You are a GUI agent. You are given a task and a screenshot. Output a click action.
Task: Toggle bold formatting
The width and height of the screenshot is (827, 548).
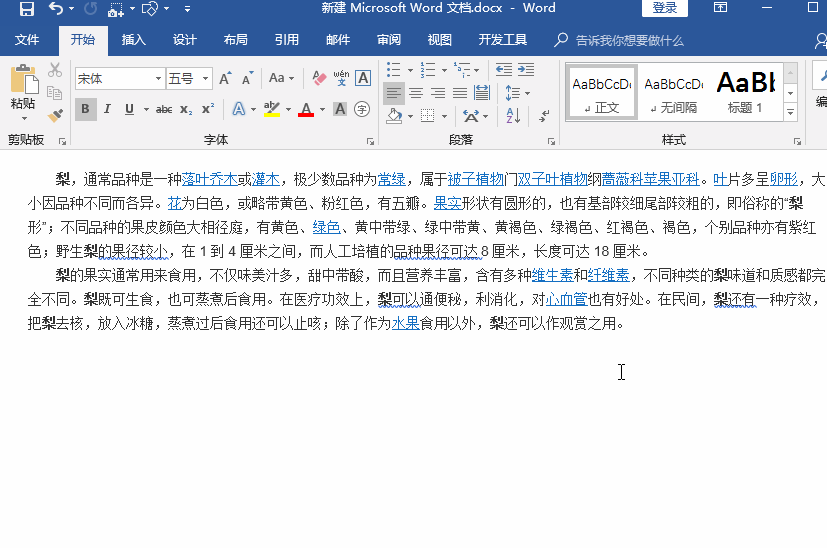tap(85, 109)
